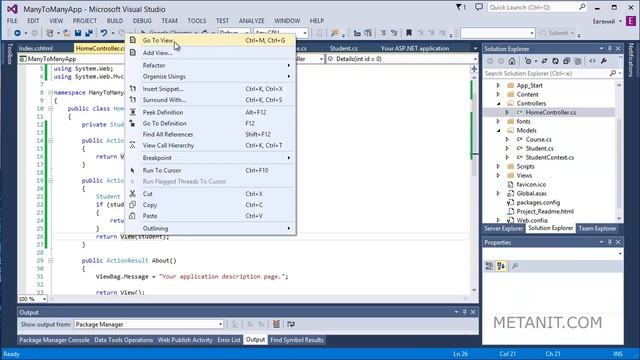Click the Comment Out Lines toolbar icon

click(383, 33)
